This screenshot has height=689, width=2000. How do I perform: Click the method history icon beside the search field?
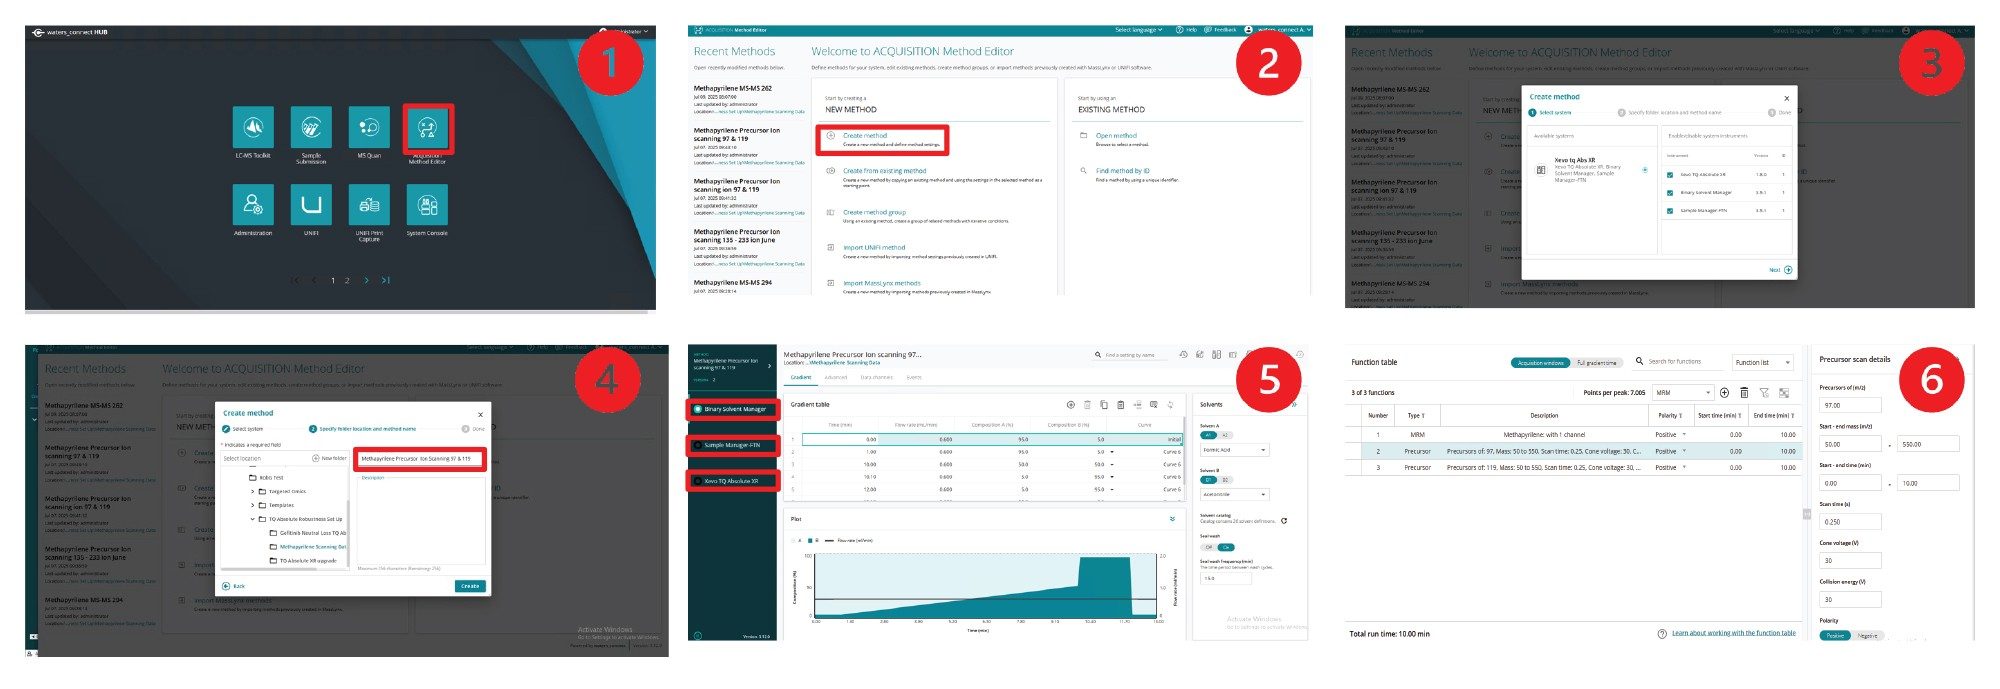tap(1183, 354)
